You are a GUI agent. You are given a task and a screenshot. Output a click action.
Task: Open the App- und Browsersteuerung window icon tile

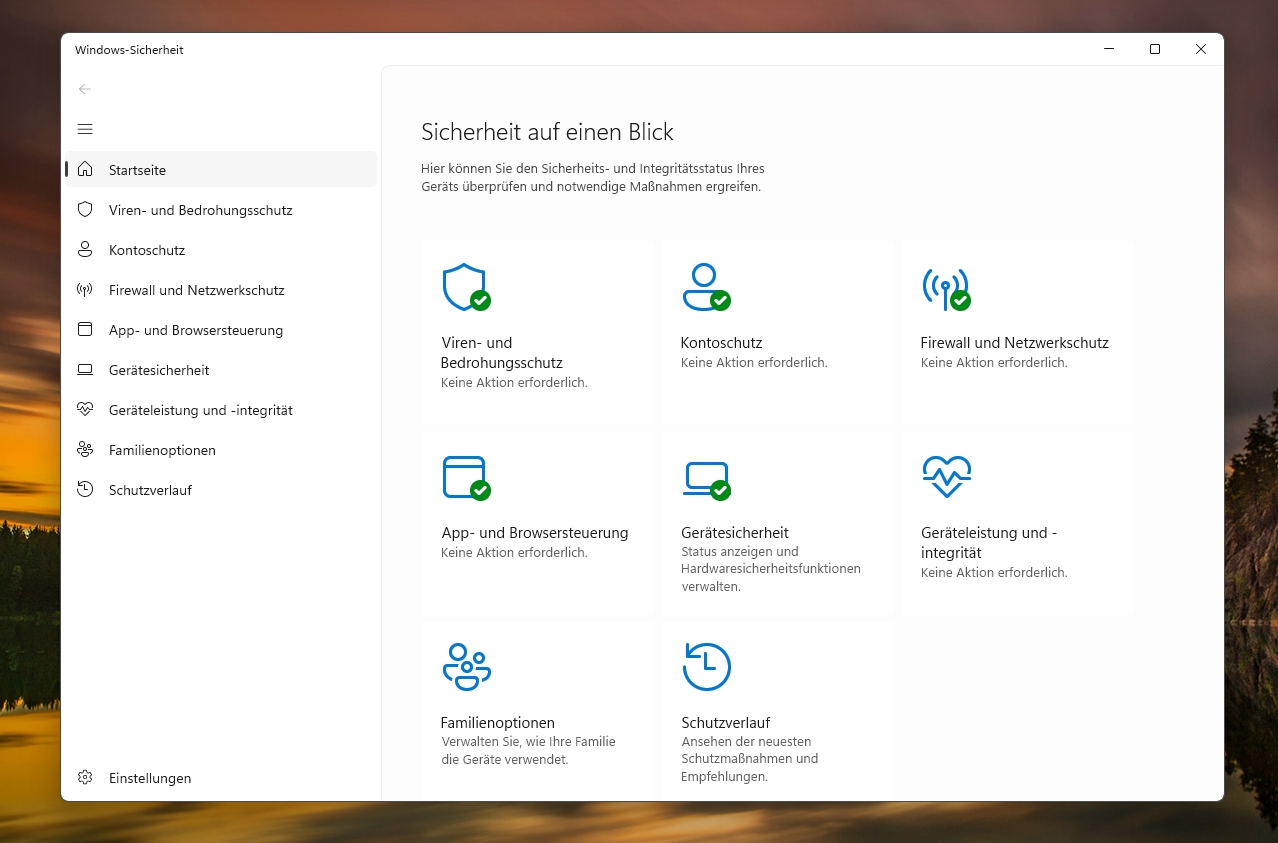click(x=465, y=478)
